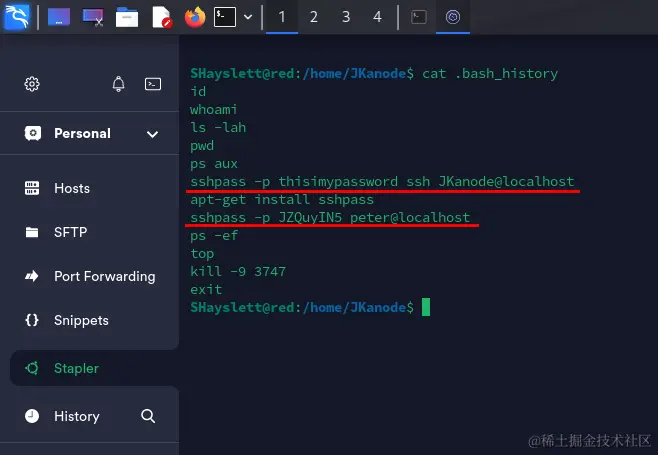658x455 pixels.
Task: Switch to workspace 2
Action: [313, 17]
